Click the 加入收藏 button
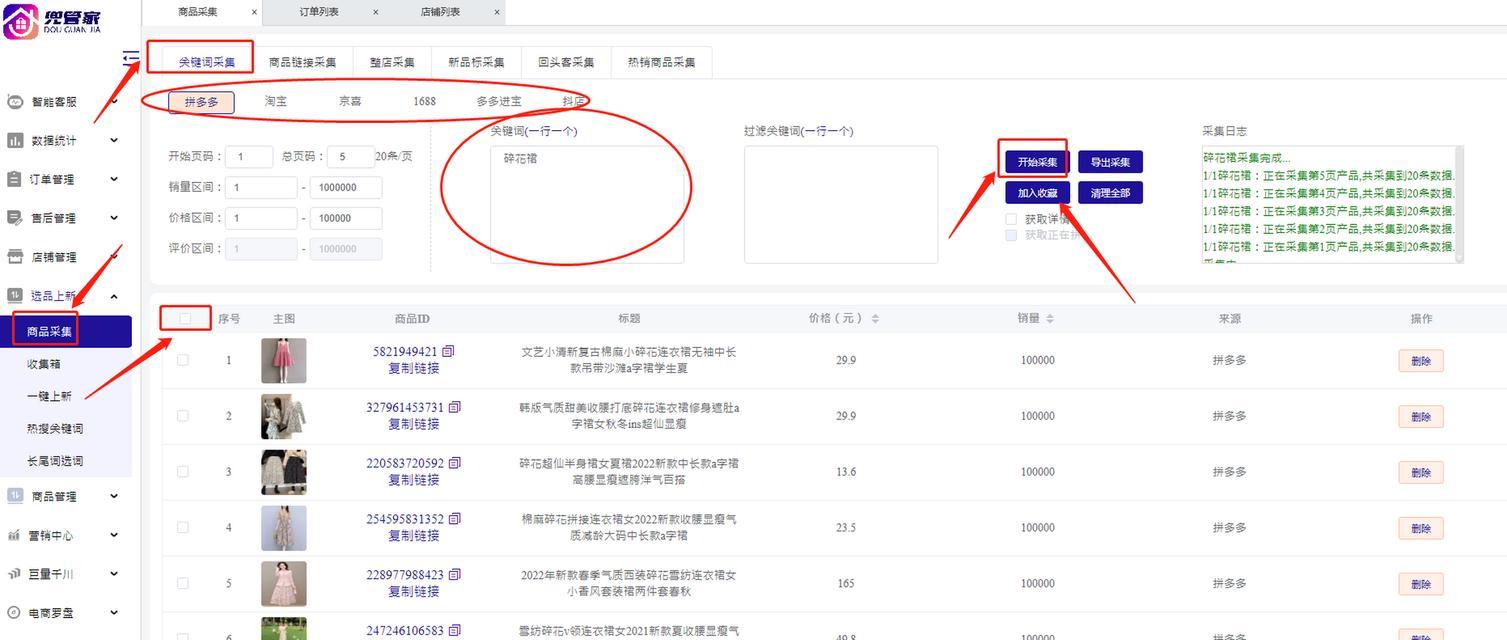This screenshot has height=640, width=1507. click(x=1038, y=193)
